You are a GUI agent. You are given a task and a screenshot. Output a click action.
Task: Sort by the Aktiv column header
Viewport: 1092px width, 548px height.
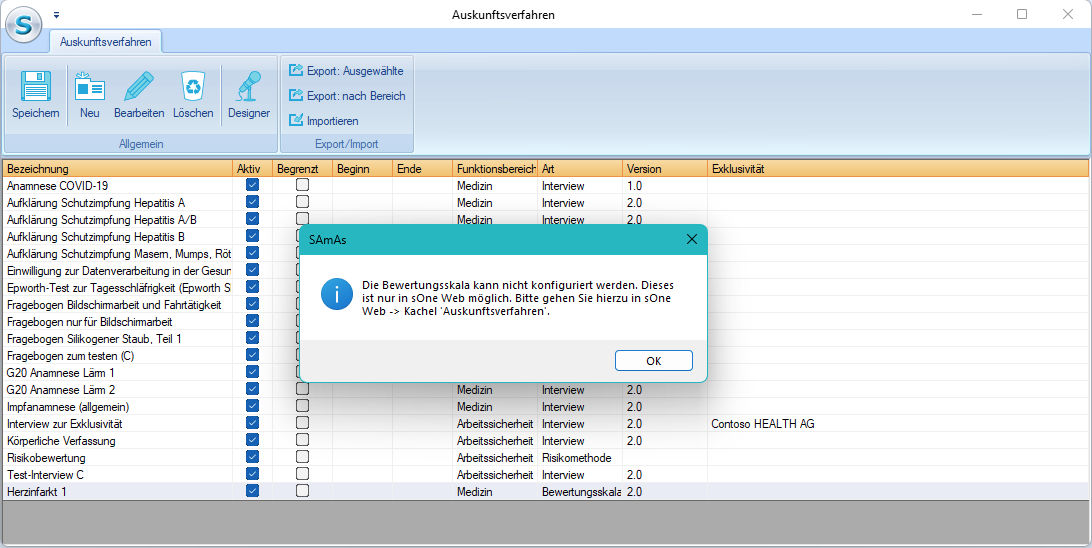tap(253, 169)
